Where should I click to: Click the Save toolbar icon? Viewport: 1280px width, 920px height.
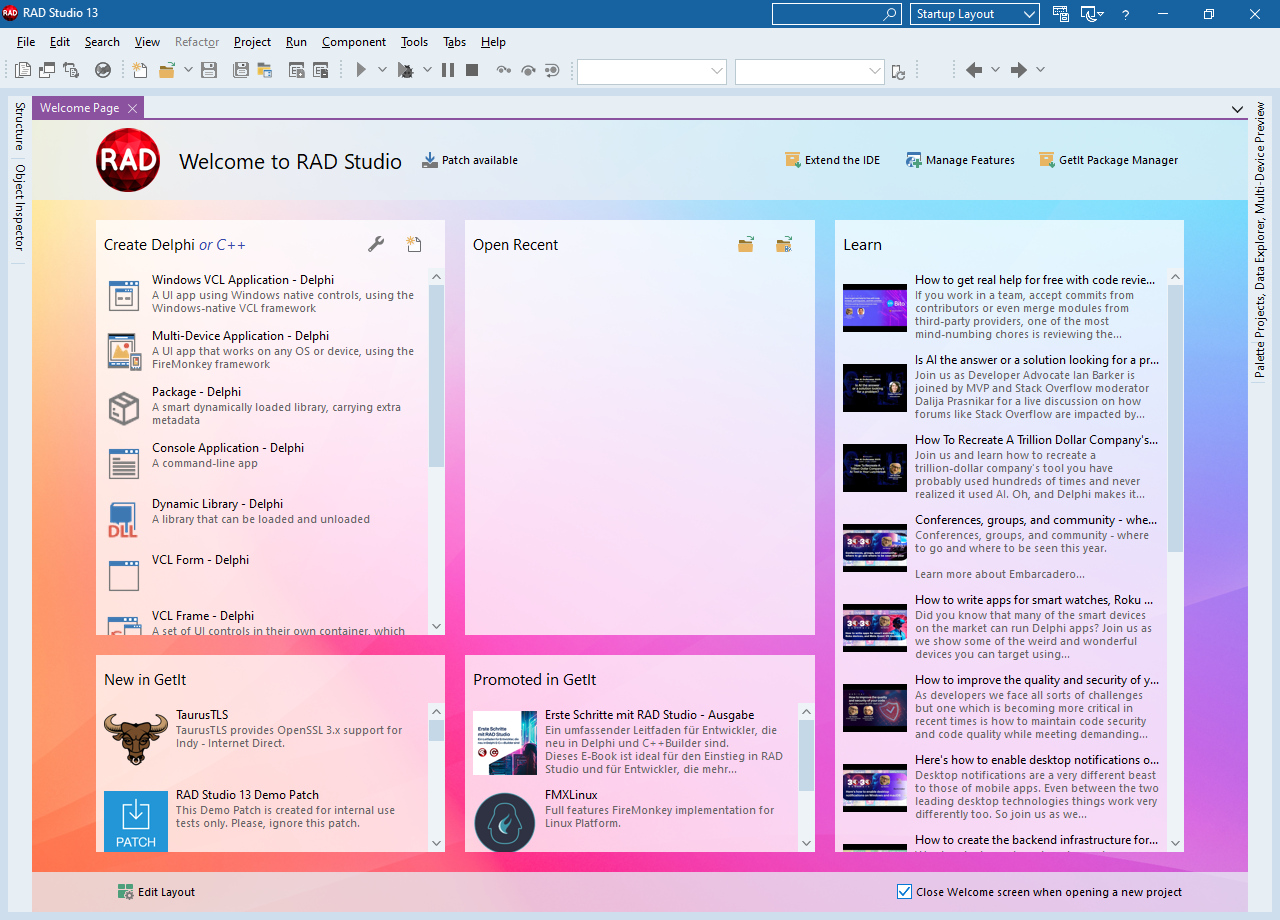209,70
